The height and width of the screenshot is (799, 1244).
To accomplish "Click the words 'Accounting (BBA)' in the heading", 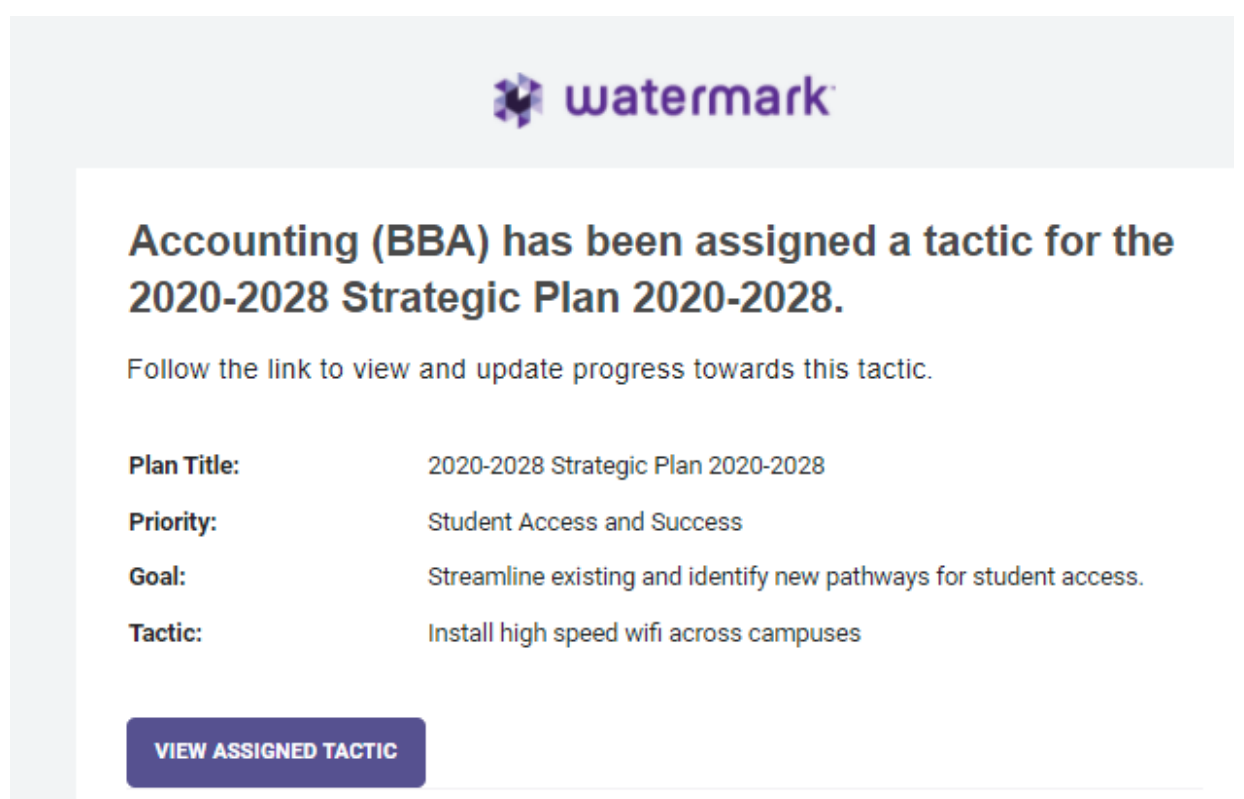I will click(308, 243).
